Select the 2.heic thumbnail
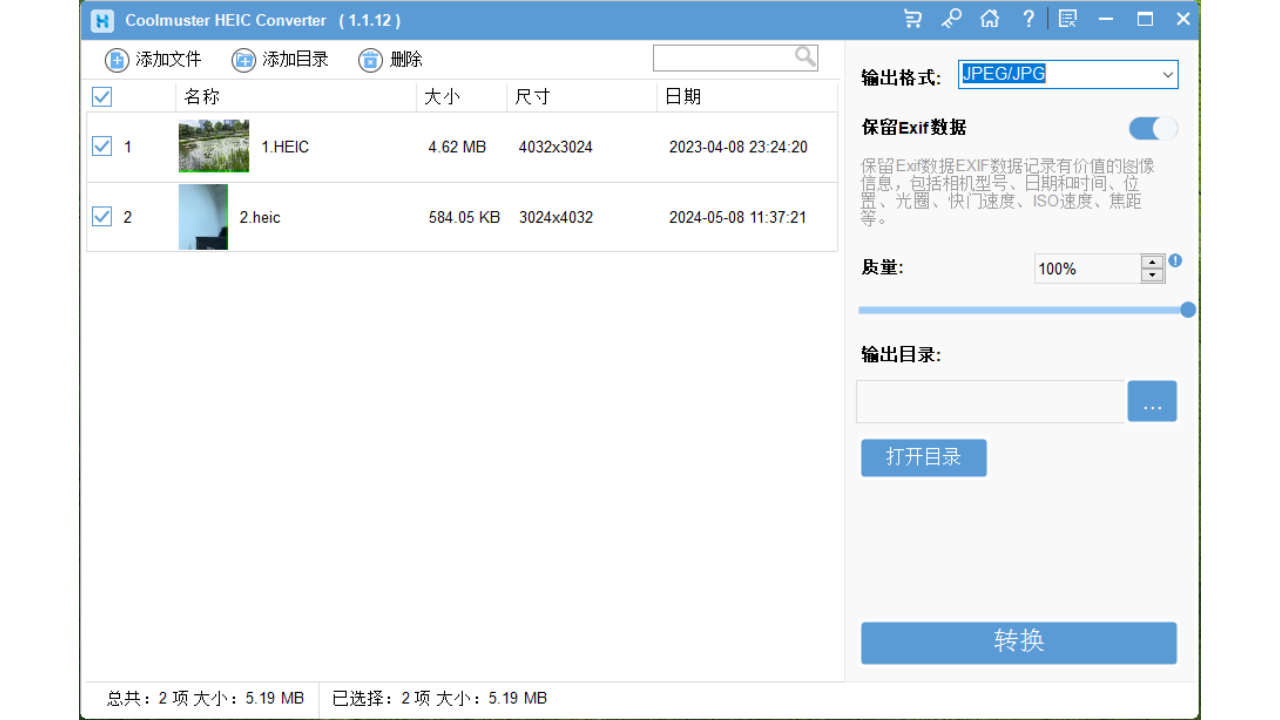 point(203,217)
